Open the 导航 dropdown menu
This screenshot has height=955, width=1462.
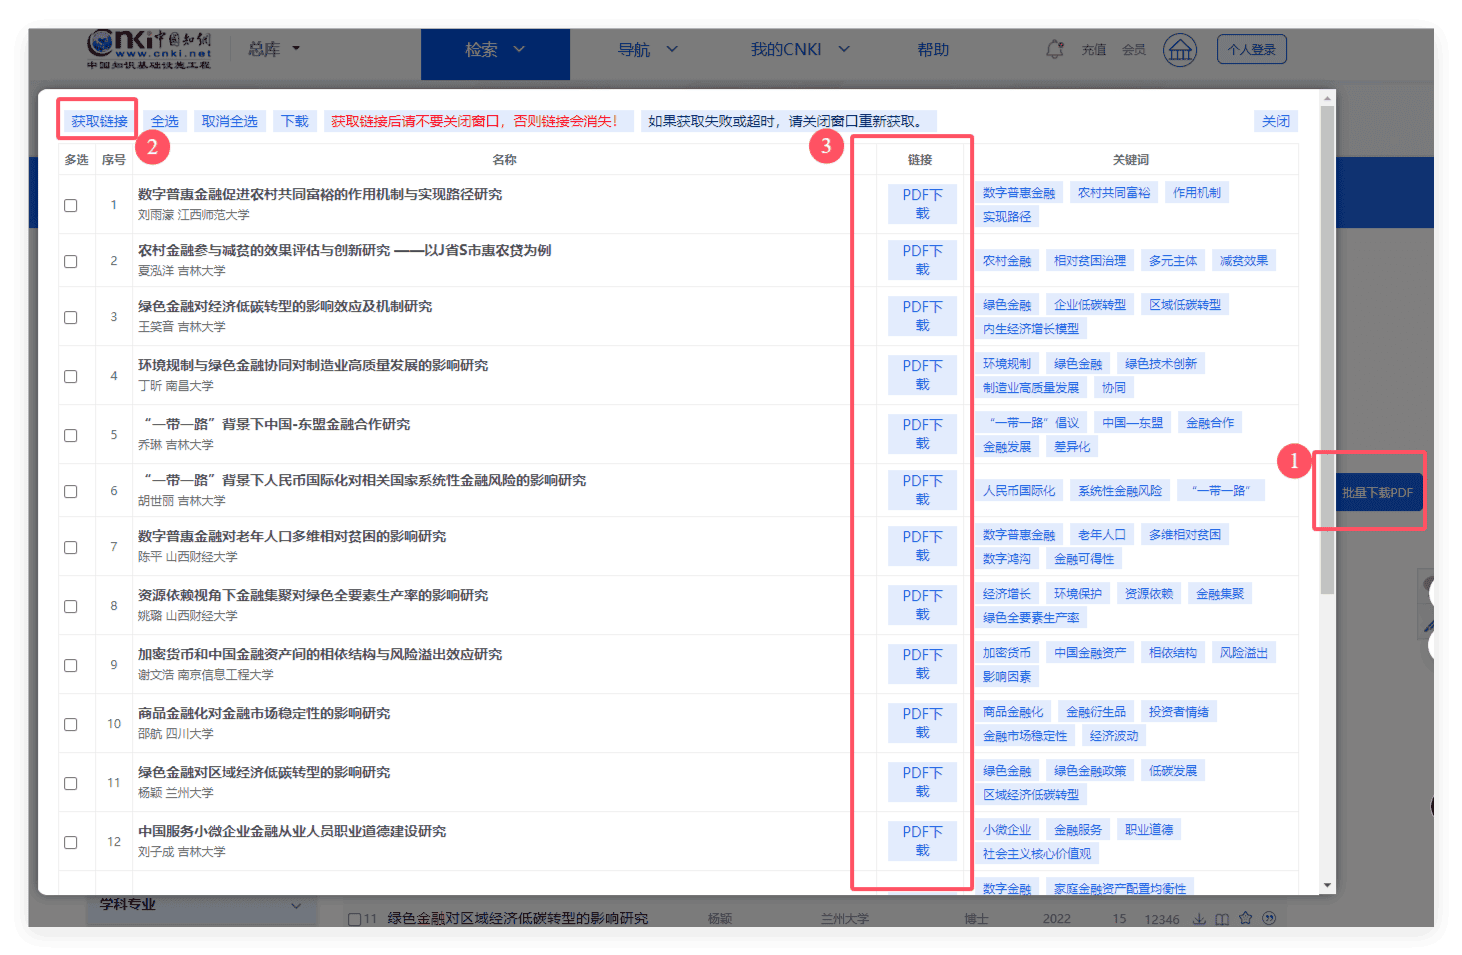(x=647, y=49)
